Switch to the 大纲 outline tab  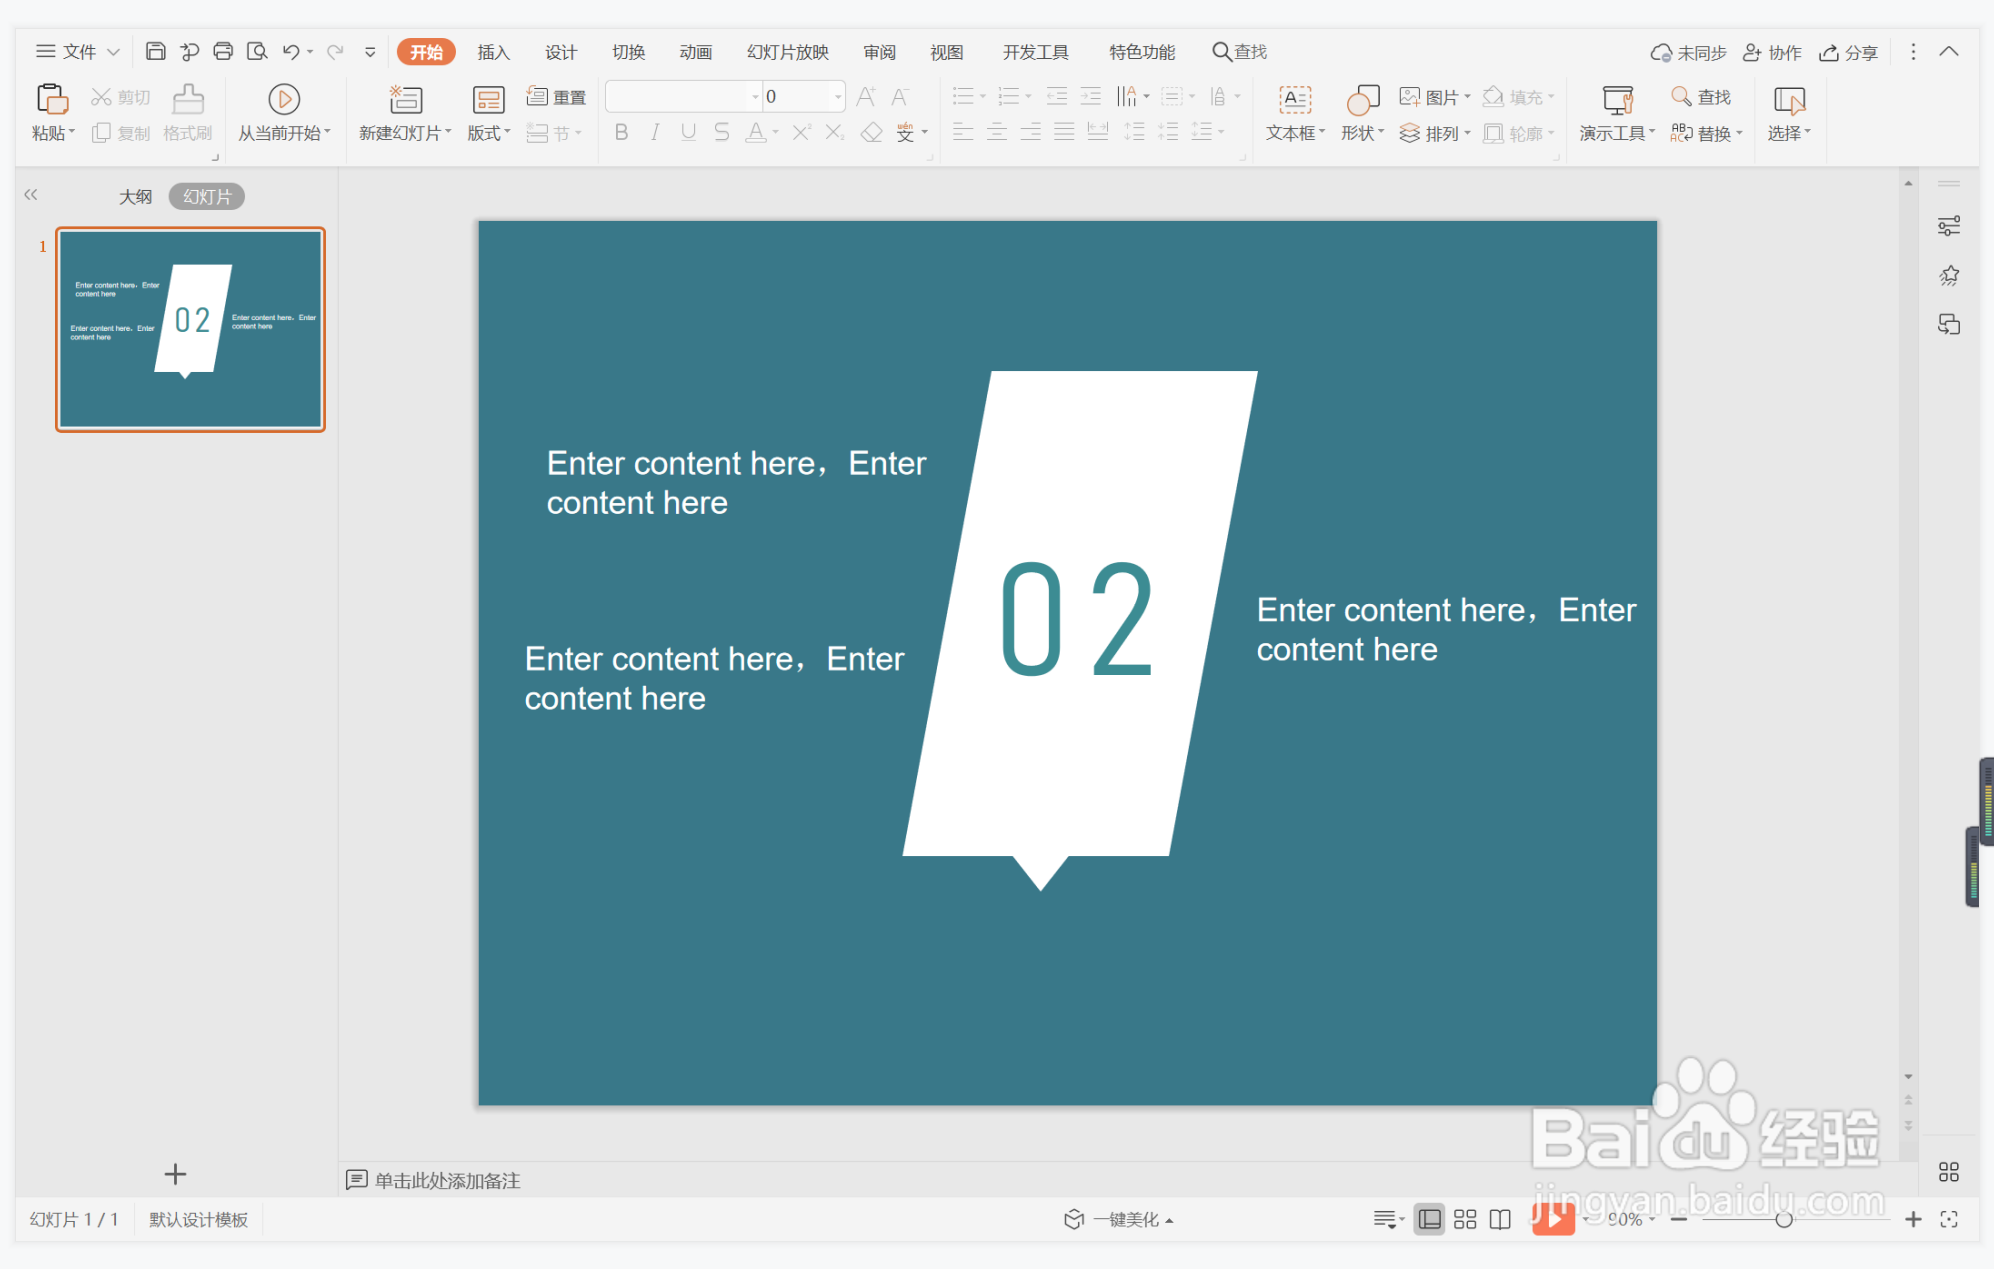pos(135,197)
